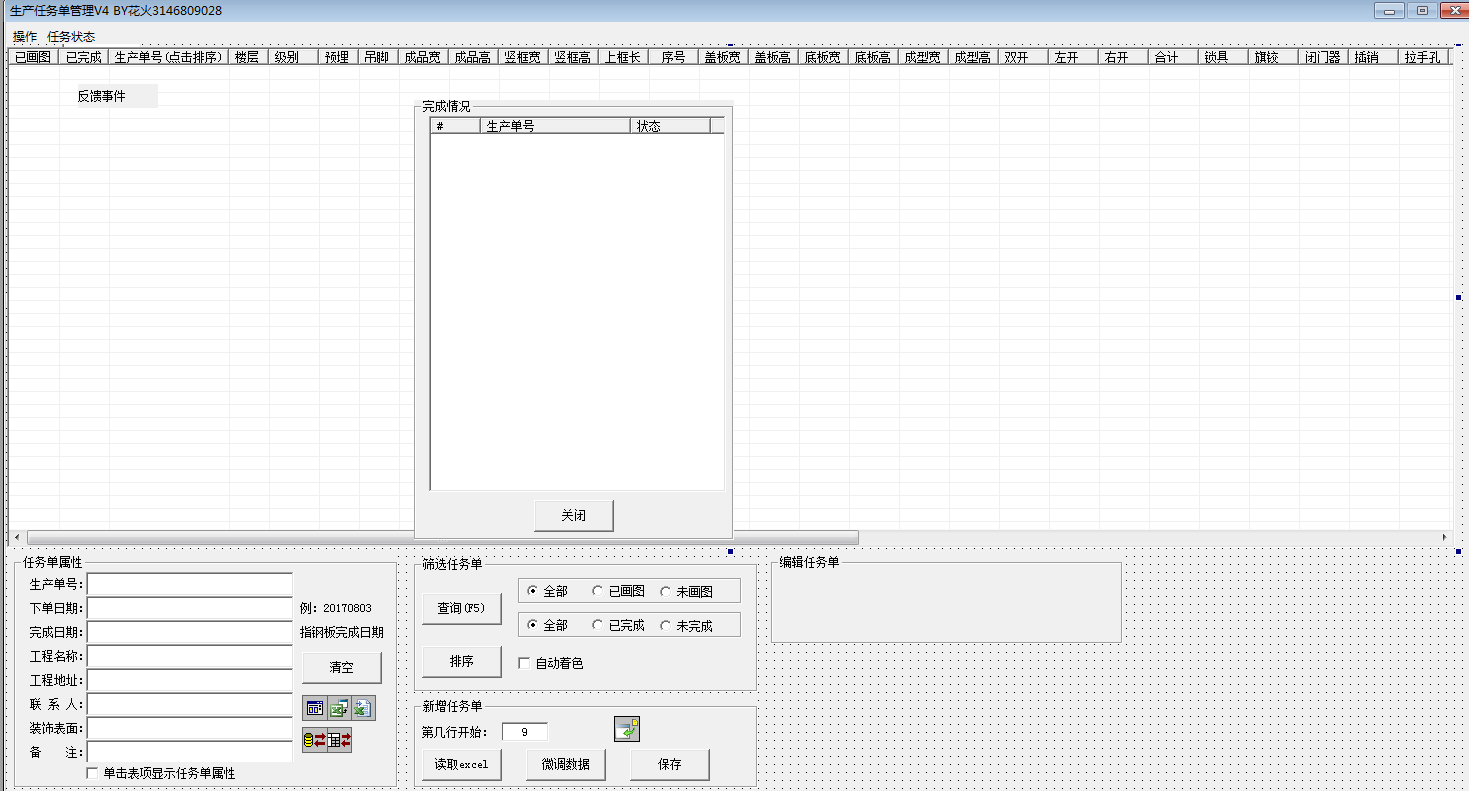This screenshot has height=791, width=1469.
Task: Click the horizontal scrollbar right arrow
Action: click(x=1444, y=538)
